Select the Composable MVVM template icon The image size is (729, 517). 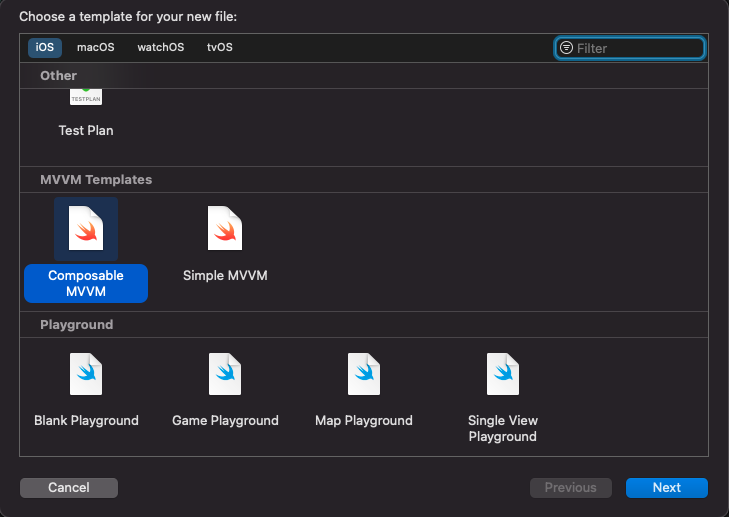coord(86,228)
